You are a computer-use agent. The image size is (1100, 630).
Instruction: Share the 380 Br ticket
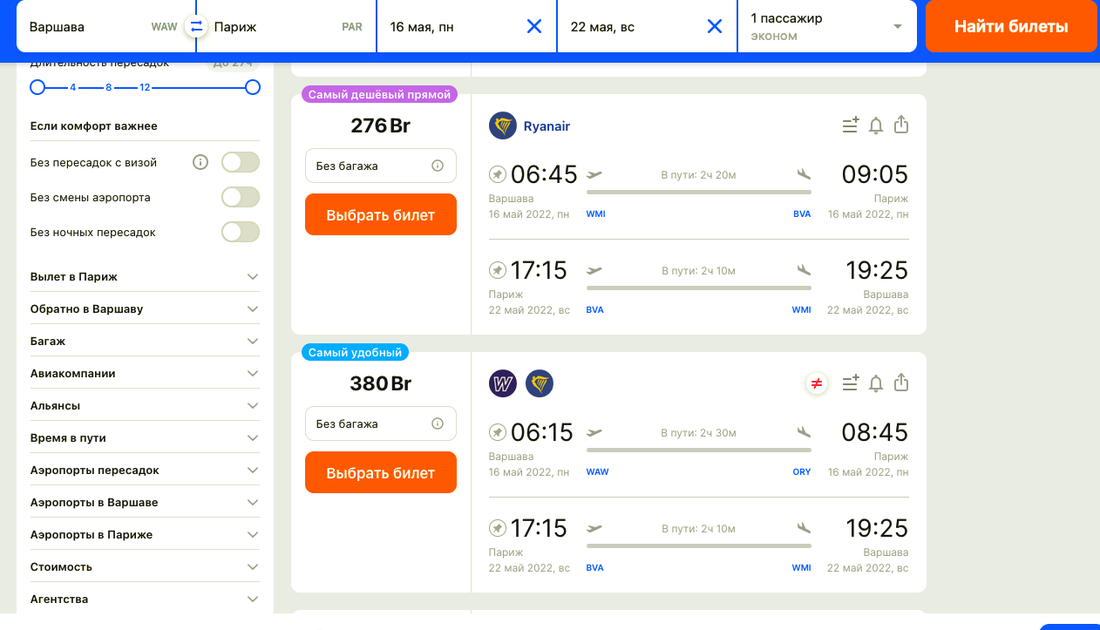pos(901,383)
